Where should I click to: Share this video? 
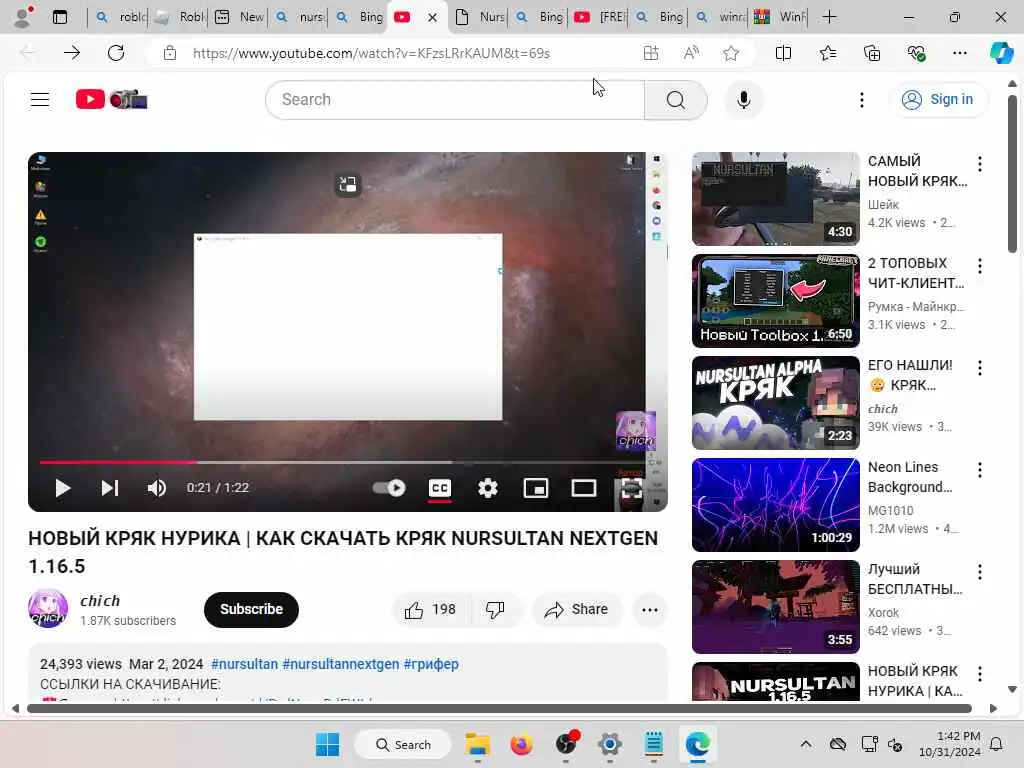pos(577,609)
